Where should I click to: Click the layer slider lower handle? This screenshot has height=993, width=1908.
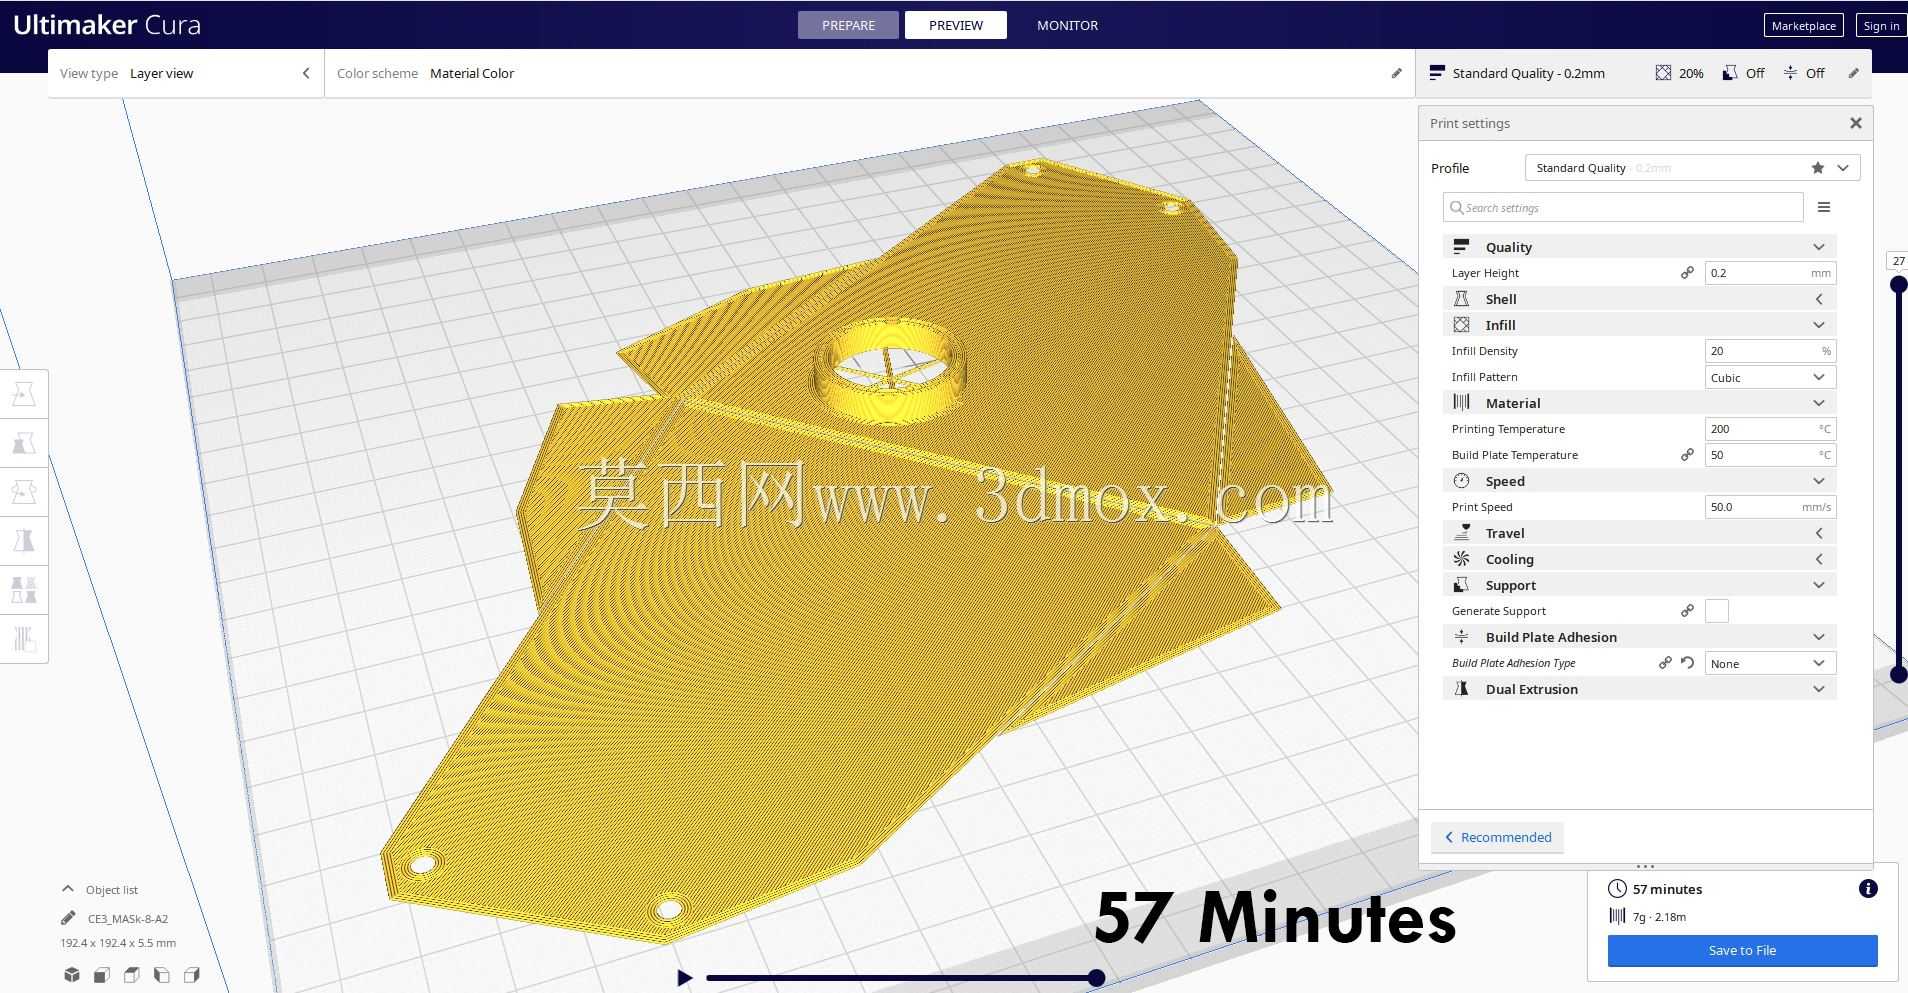tap(1898, 675)
